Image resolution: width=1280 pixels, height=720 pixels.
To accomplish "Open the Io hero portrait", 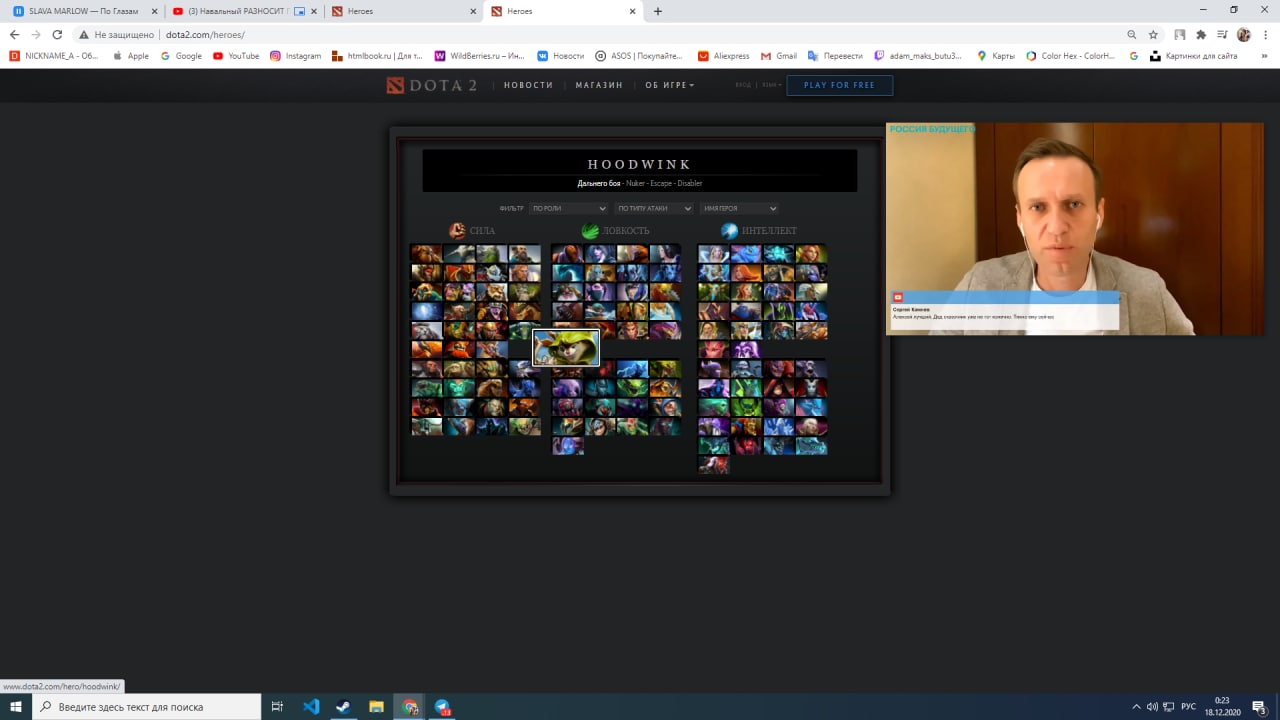I will tap(426, 311).
